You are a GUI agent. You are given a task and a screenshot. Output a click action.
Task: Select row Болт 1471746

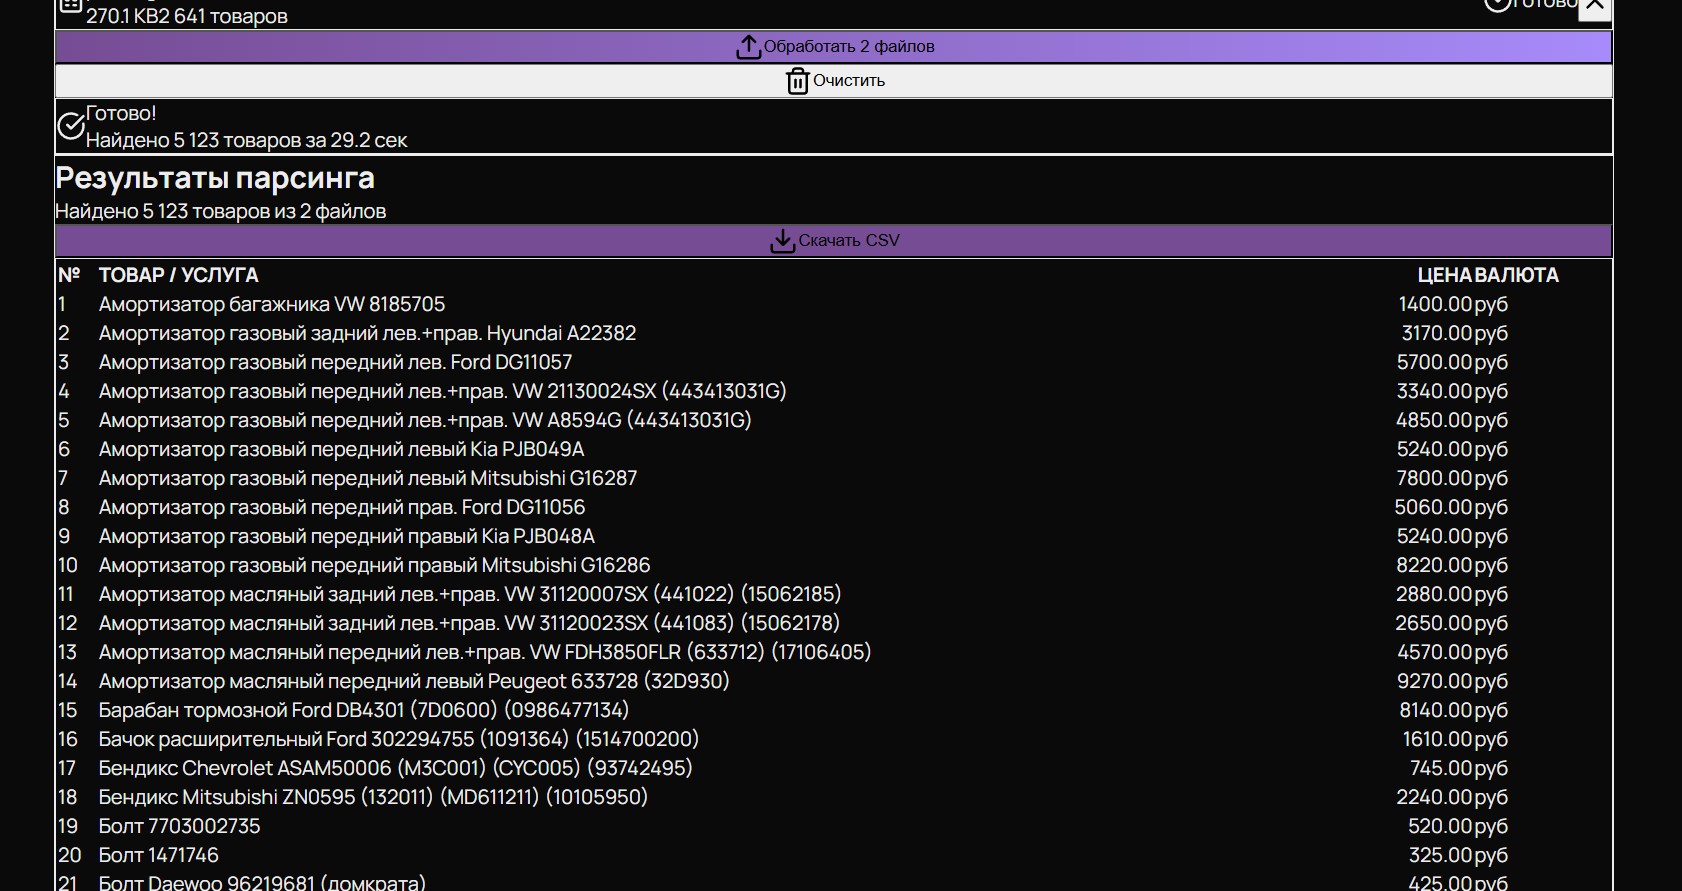click(833, 855)
